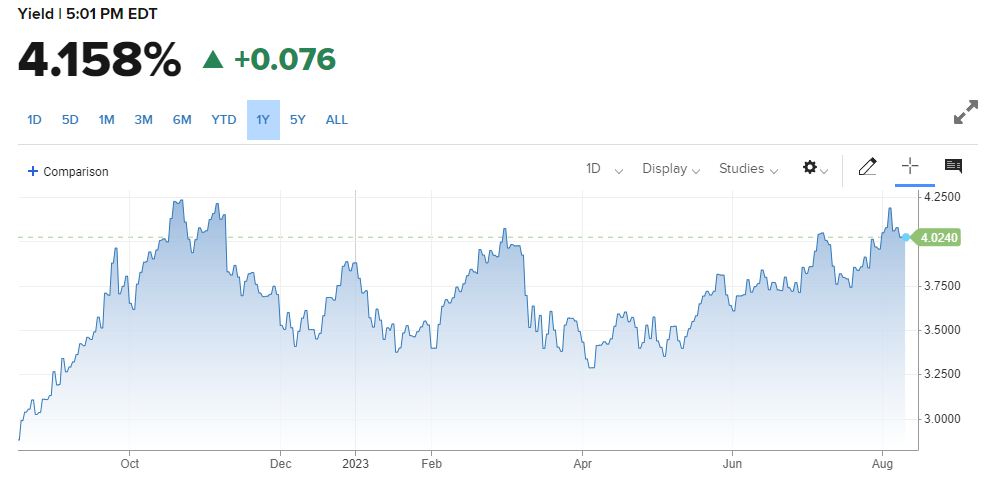
Task: Show year-to-date YTD range
Action: tap(223, 120)
